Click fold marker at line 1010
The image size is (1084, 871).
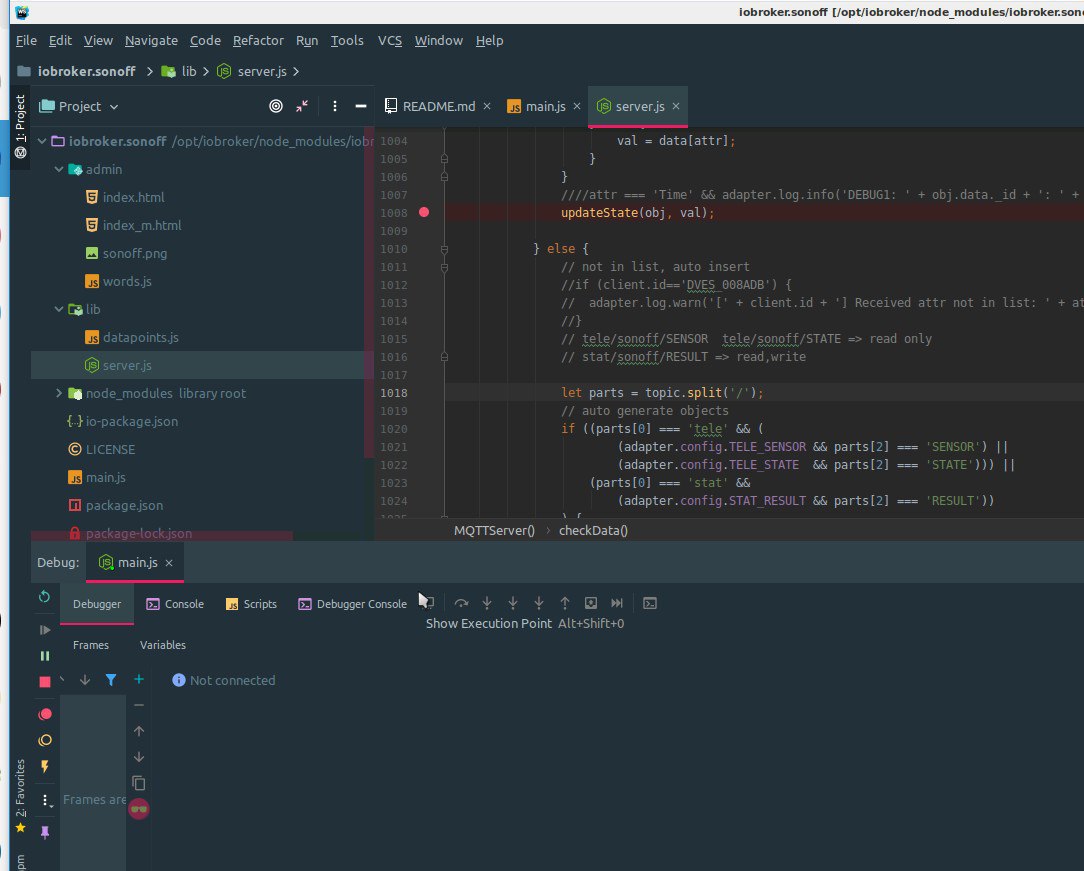[x=445, y=249]
